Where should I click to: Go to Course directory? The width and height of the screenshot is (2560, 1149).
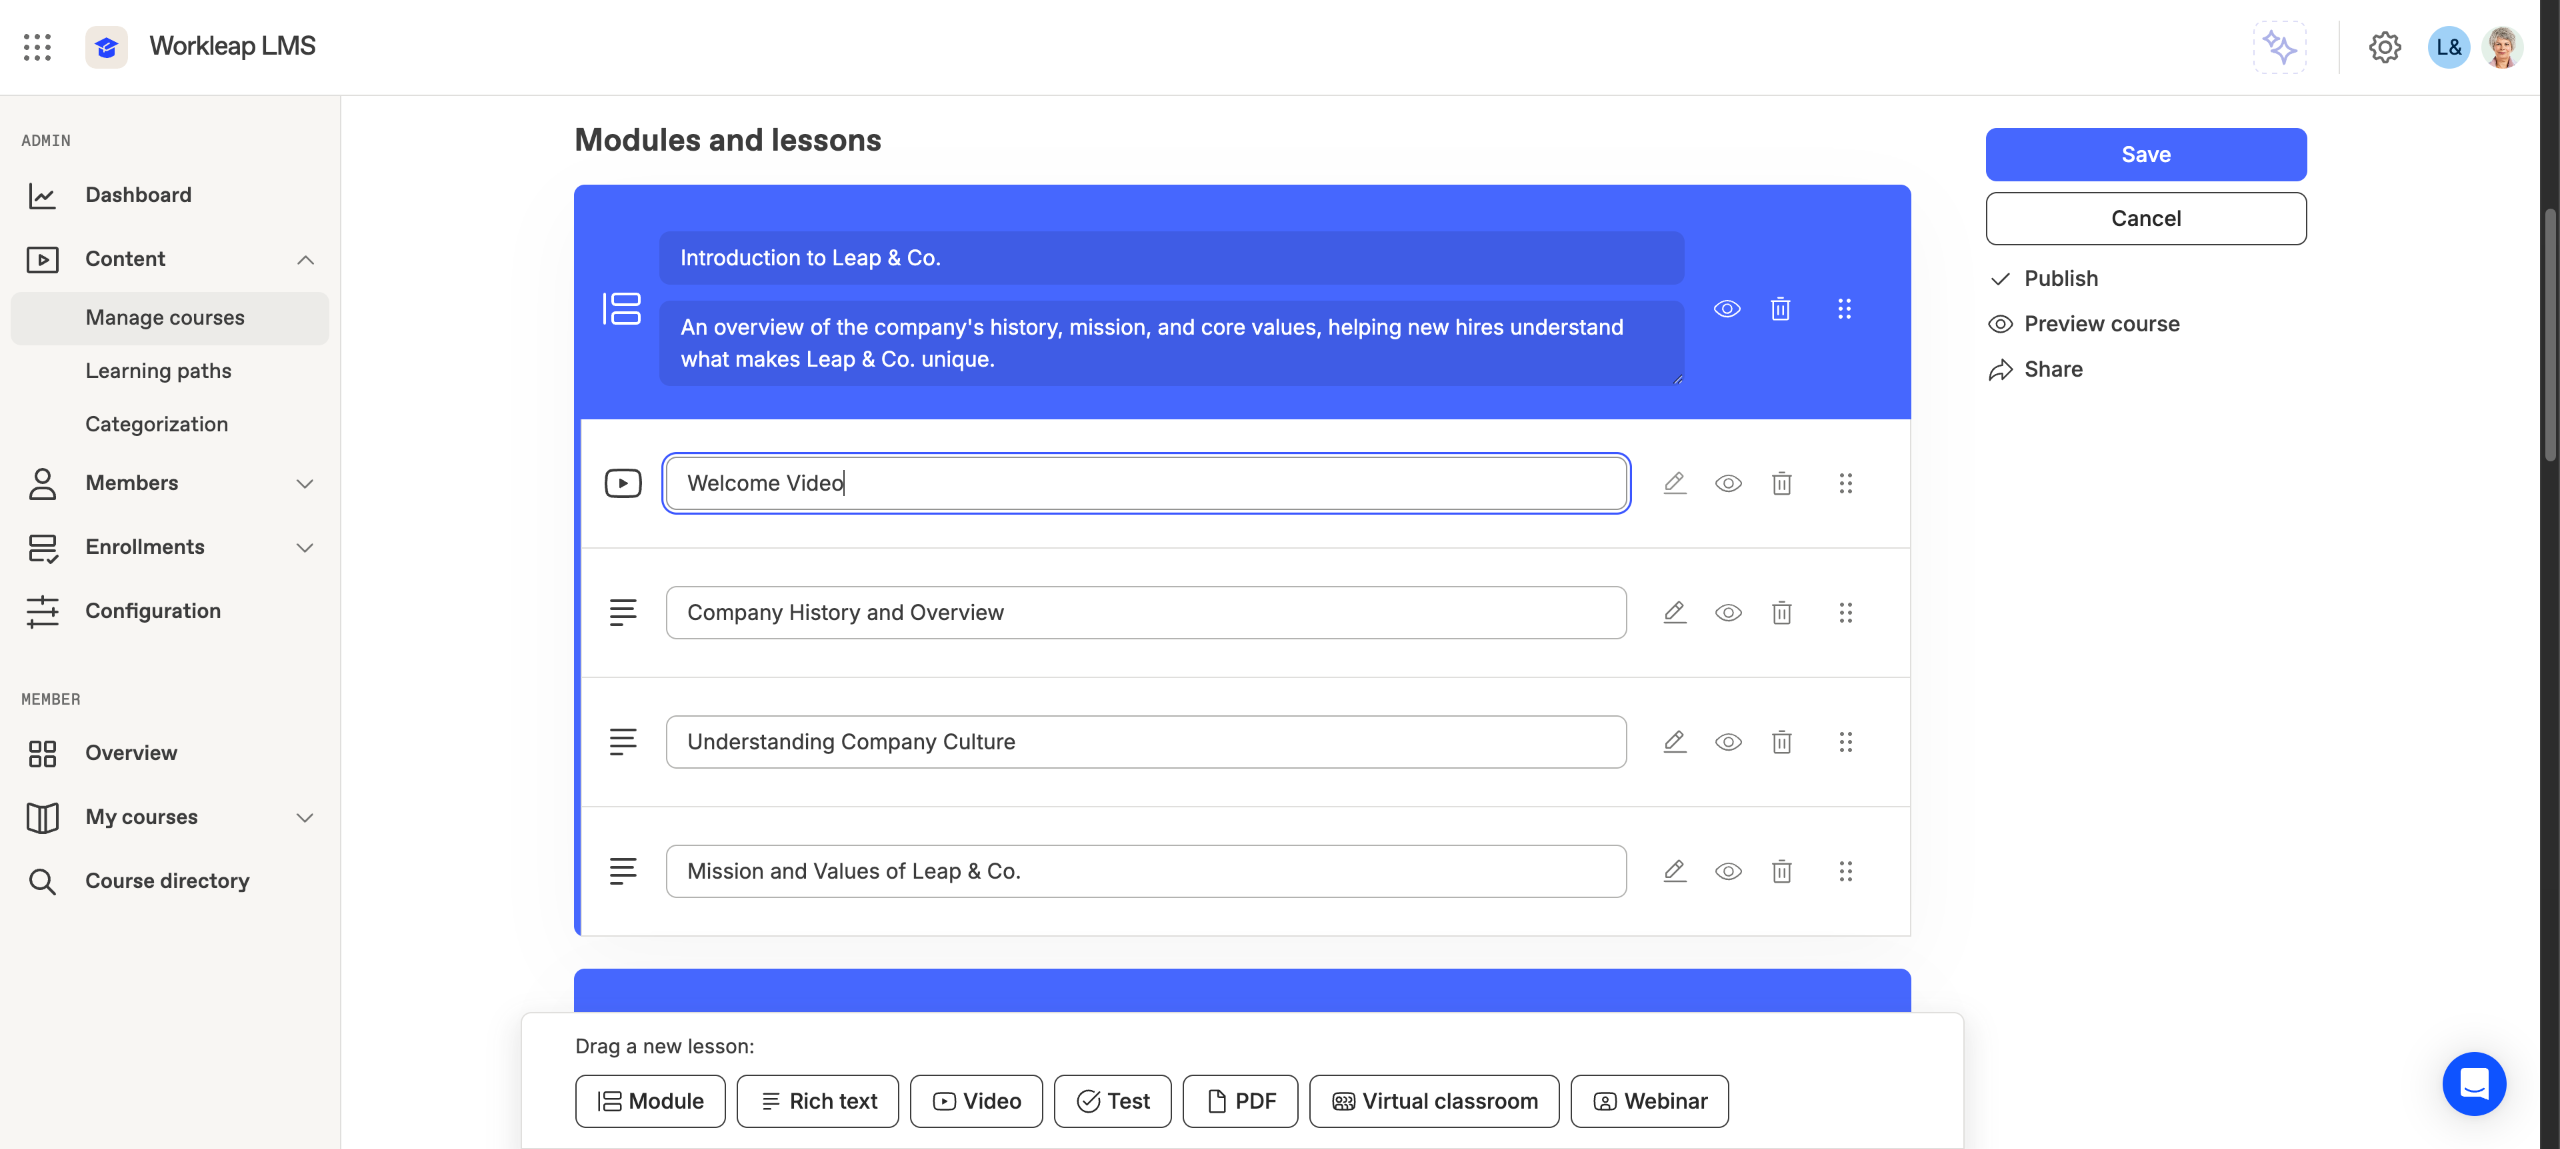tap(167, 881)
